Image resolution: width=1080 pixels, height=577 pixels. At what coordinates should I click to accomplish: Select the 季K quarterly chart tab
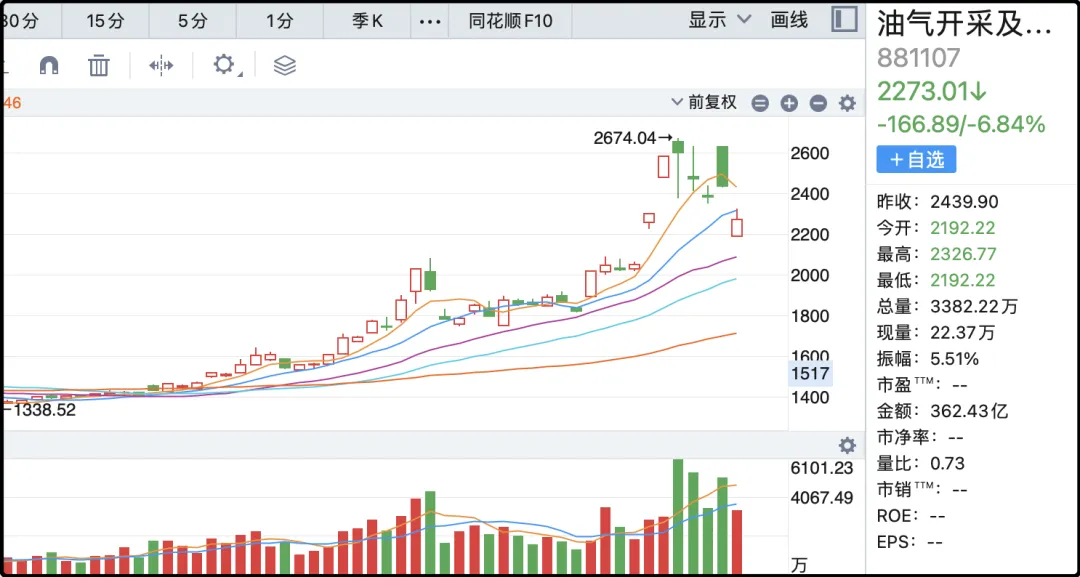[x=367, y=21]
